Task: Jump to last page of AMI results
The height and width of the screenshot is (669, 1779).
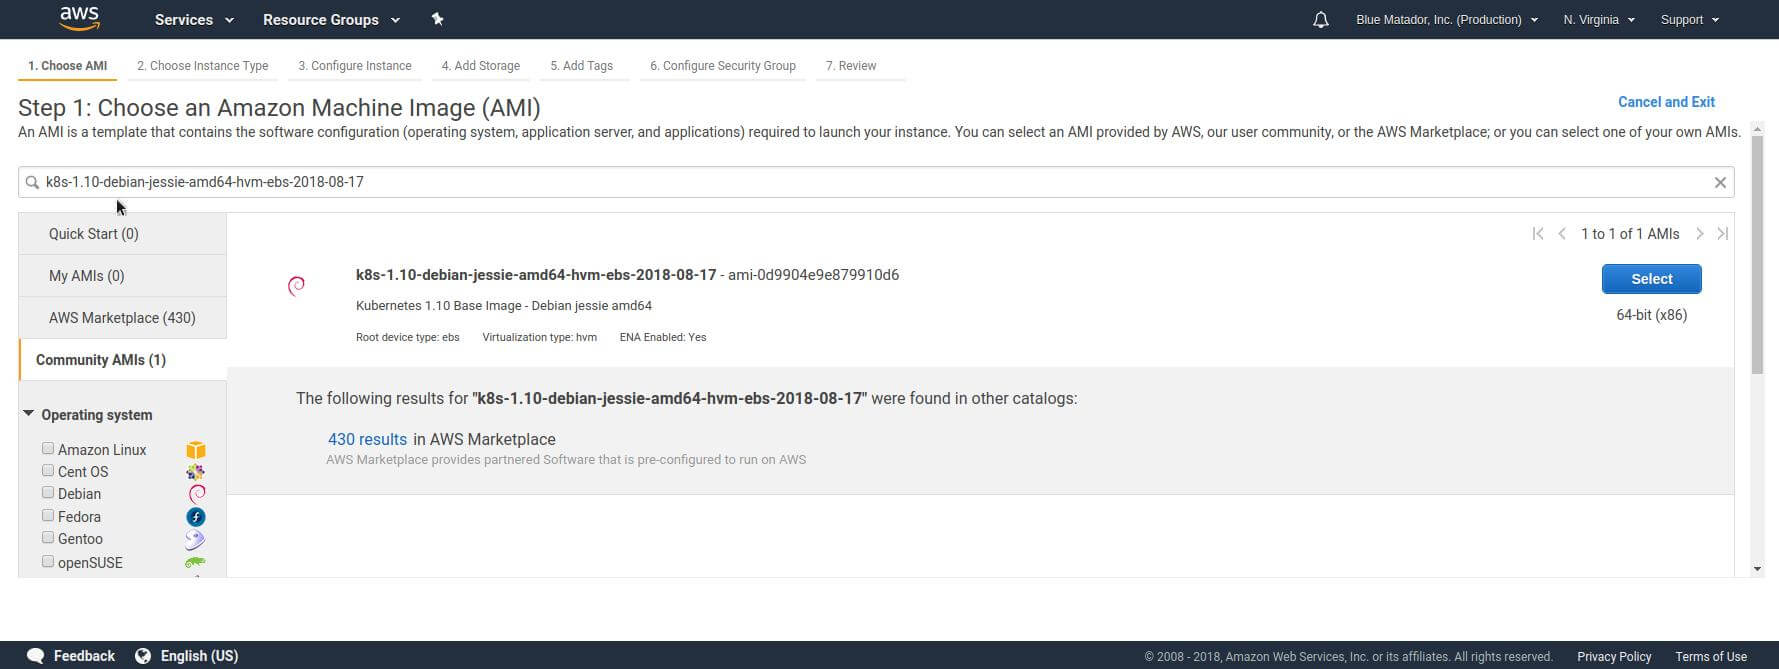Action: [1722, 234]
